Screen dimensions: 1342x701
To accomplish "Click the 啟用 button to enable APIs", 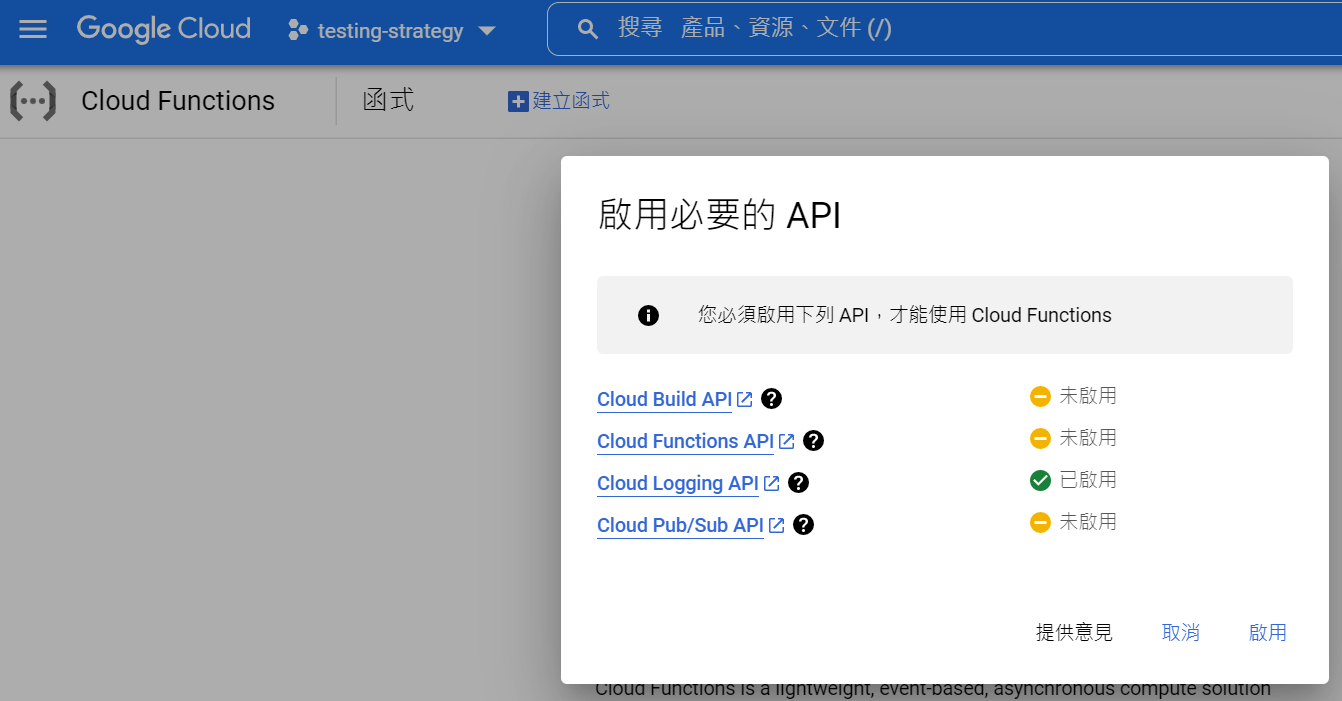I will tap(1267, 632).
